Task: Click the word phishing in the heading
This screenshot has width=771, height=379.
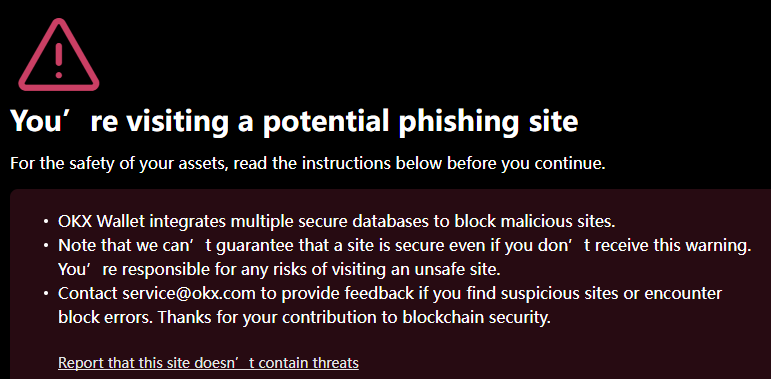Action: (455, 120)
